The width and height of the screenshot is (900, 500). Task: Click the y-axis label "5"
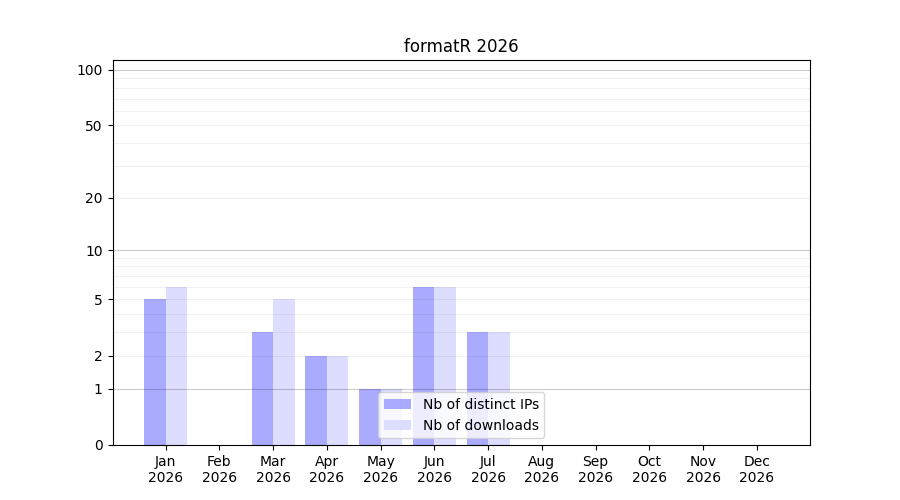[98, 300]
